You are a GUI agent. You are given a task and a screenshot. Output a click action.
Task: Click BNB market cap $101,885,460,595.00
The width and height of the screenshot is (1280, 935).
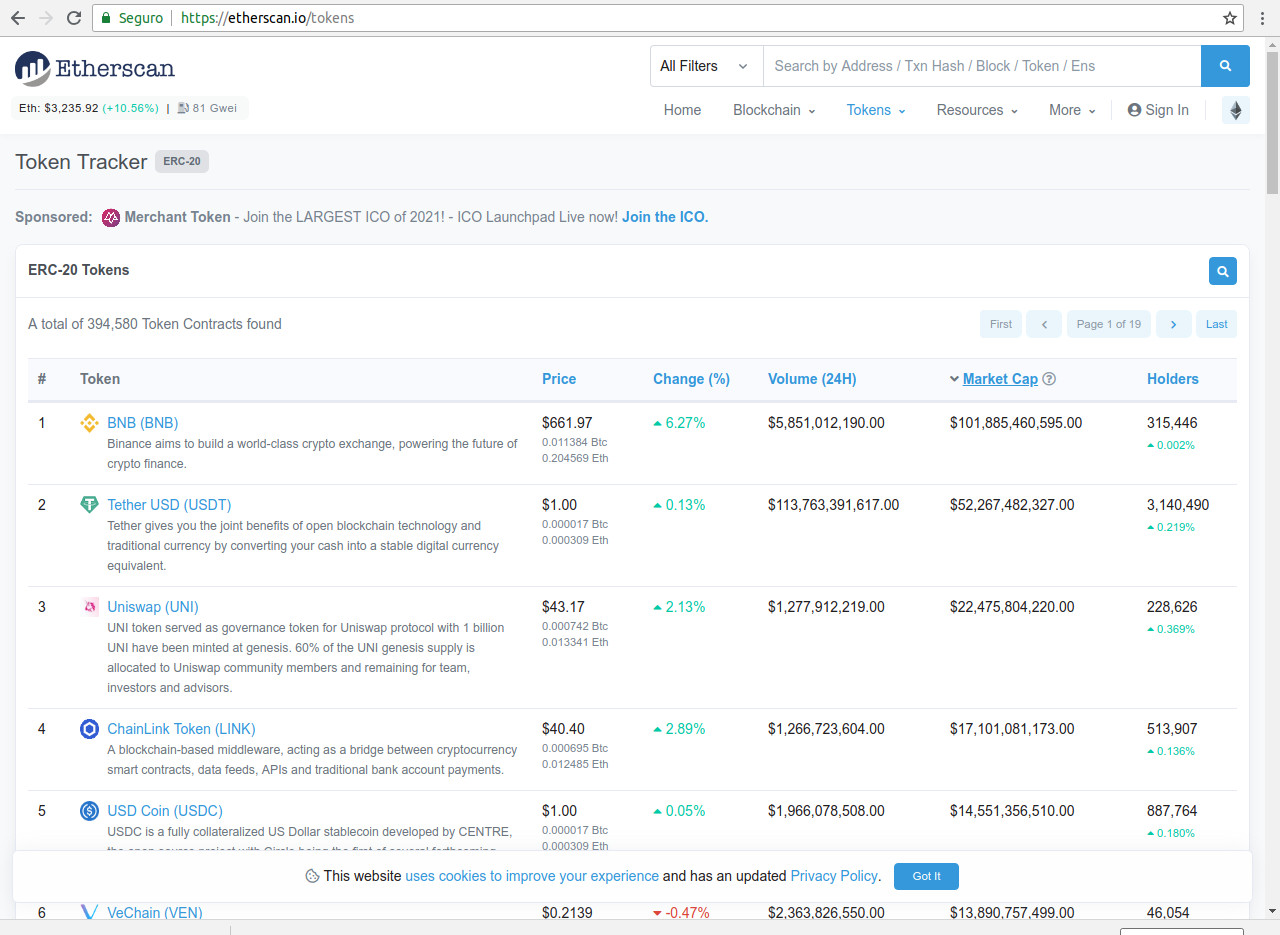1016,423
